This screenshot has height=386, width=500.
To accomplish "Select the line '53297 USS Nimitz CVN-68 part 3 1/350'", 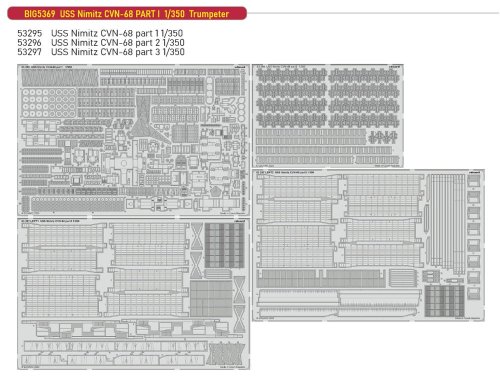I will [x=101, y=52].
